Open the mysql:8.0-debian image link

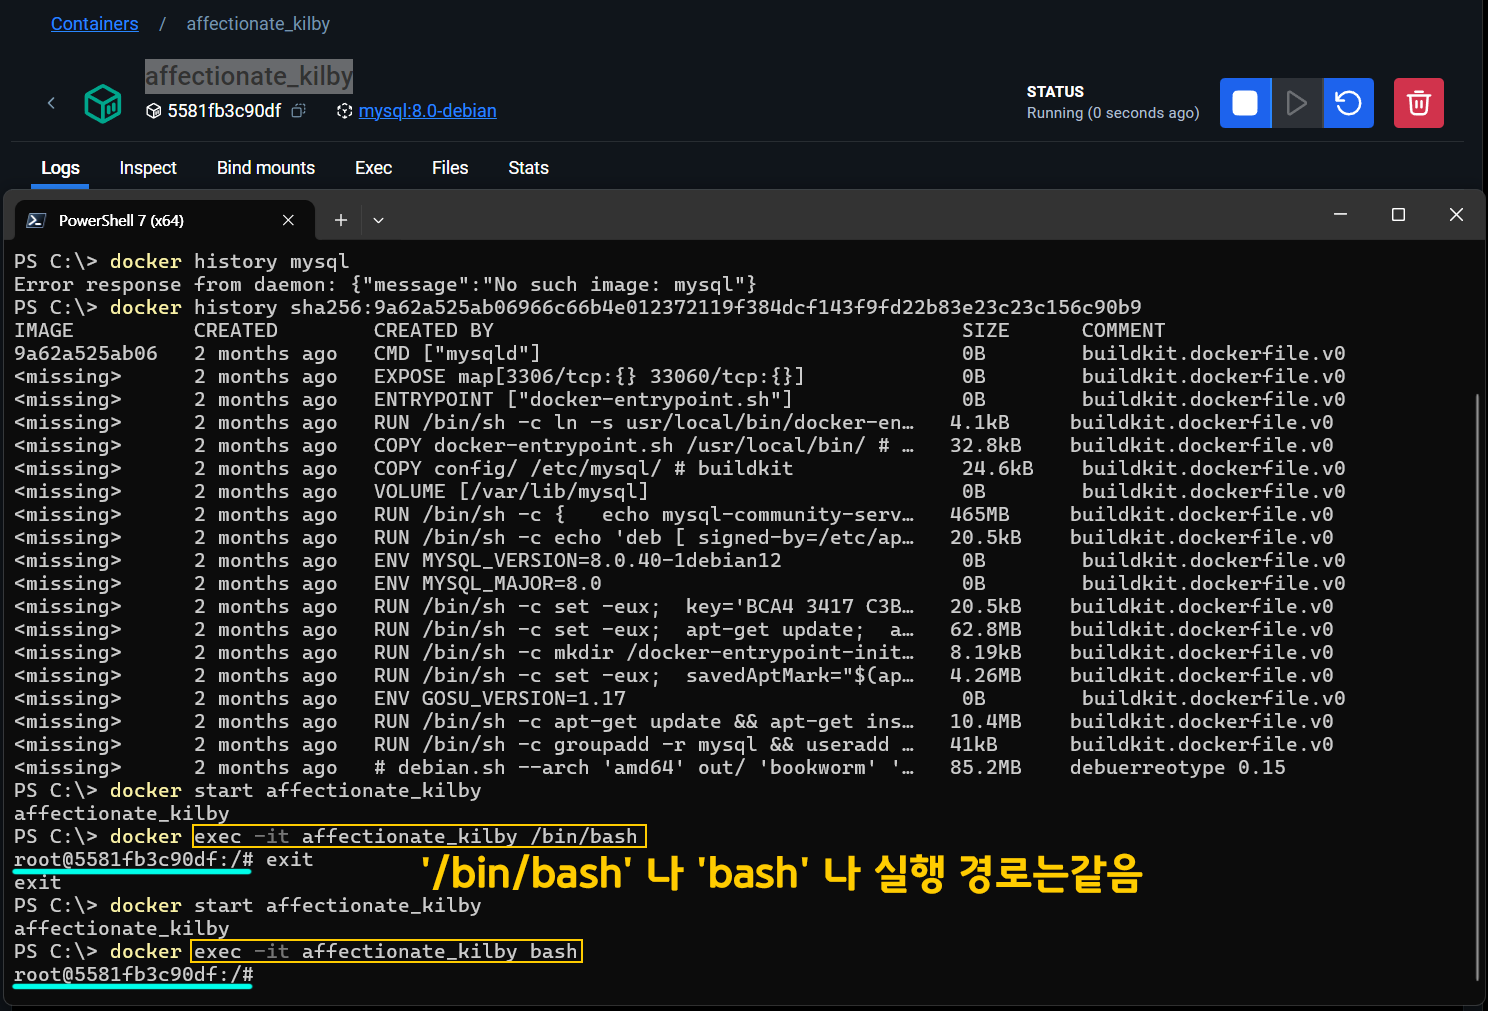(427, 111)
